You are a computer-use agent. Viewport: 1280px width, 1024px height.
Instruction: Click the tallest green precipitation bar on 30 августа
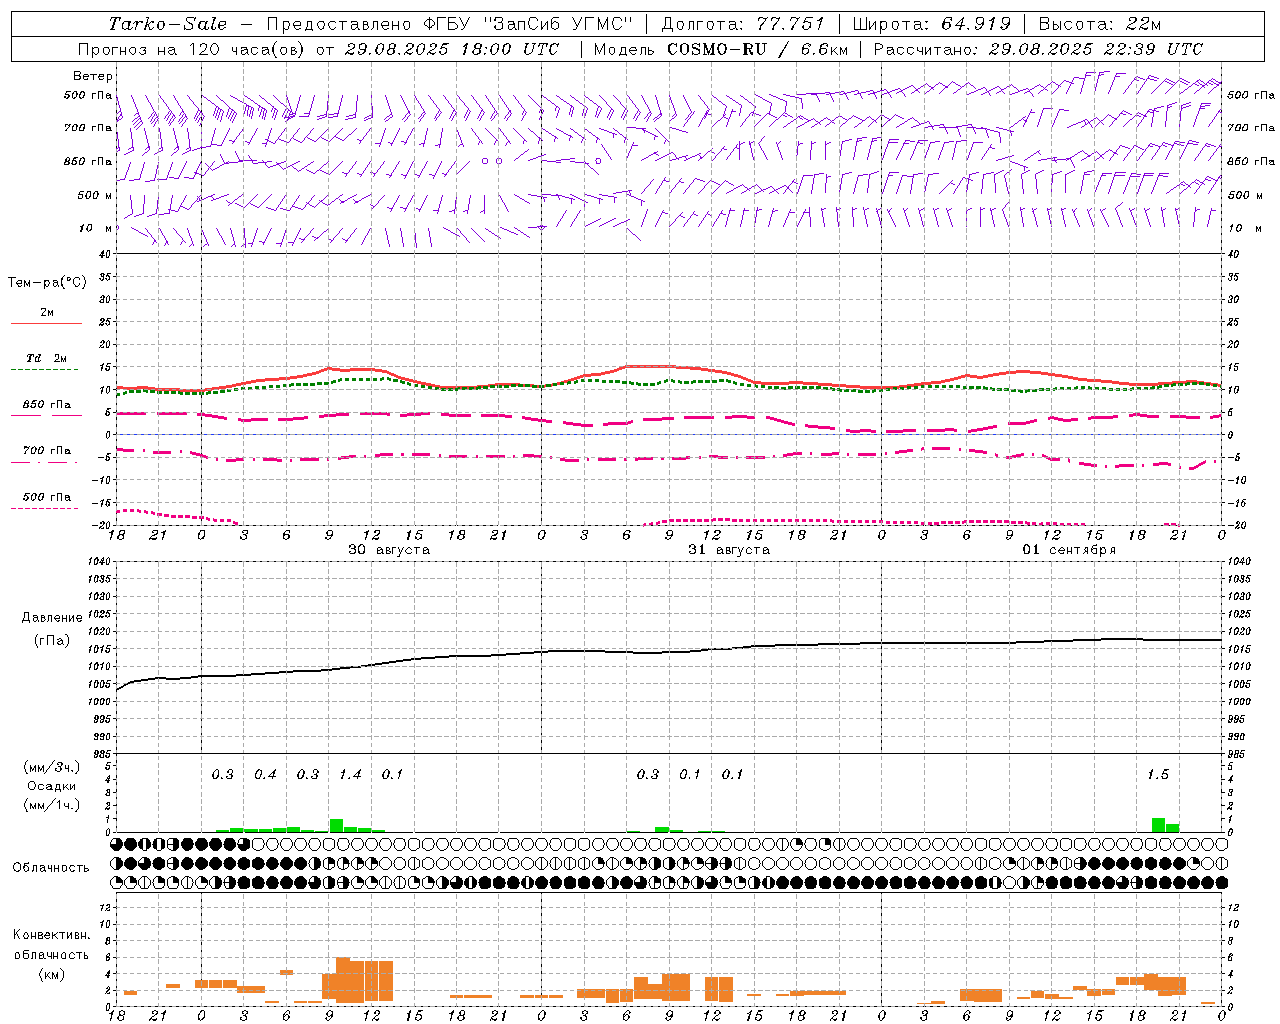pyautogui.click(x=336, y=825)
